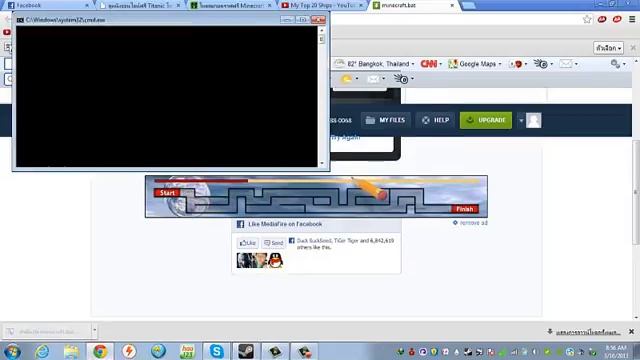Click the clock in the system tray

tap(616, 351)
